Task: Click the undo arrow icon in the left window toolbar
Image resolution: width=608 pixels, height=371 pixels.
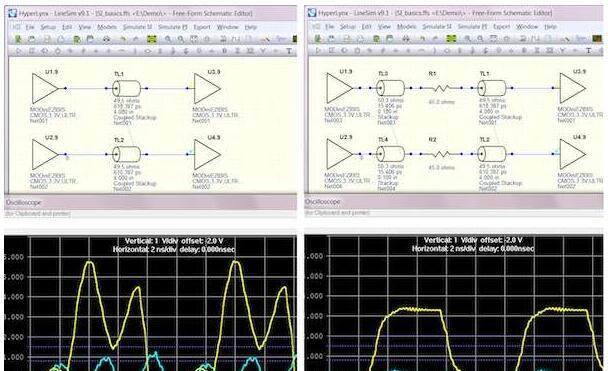Action: click(123, 39)
